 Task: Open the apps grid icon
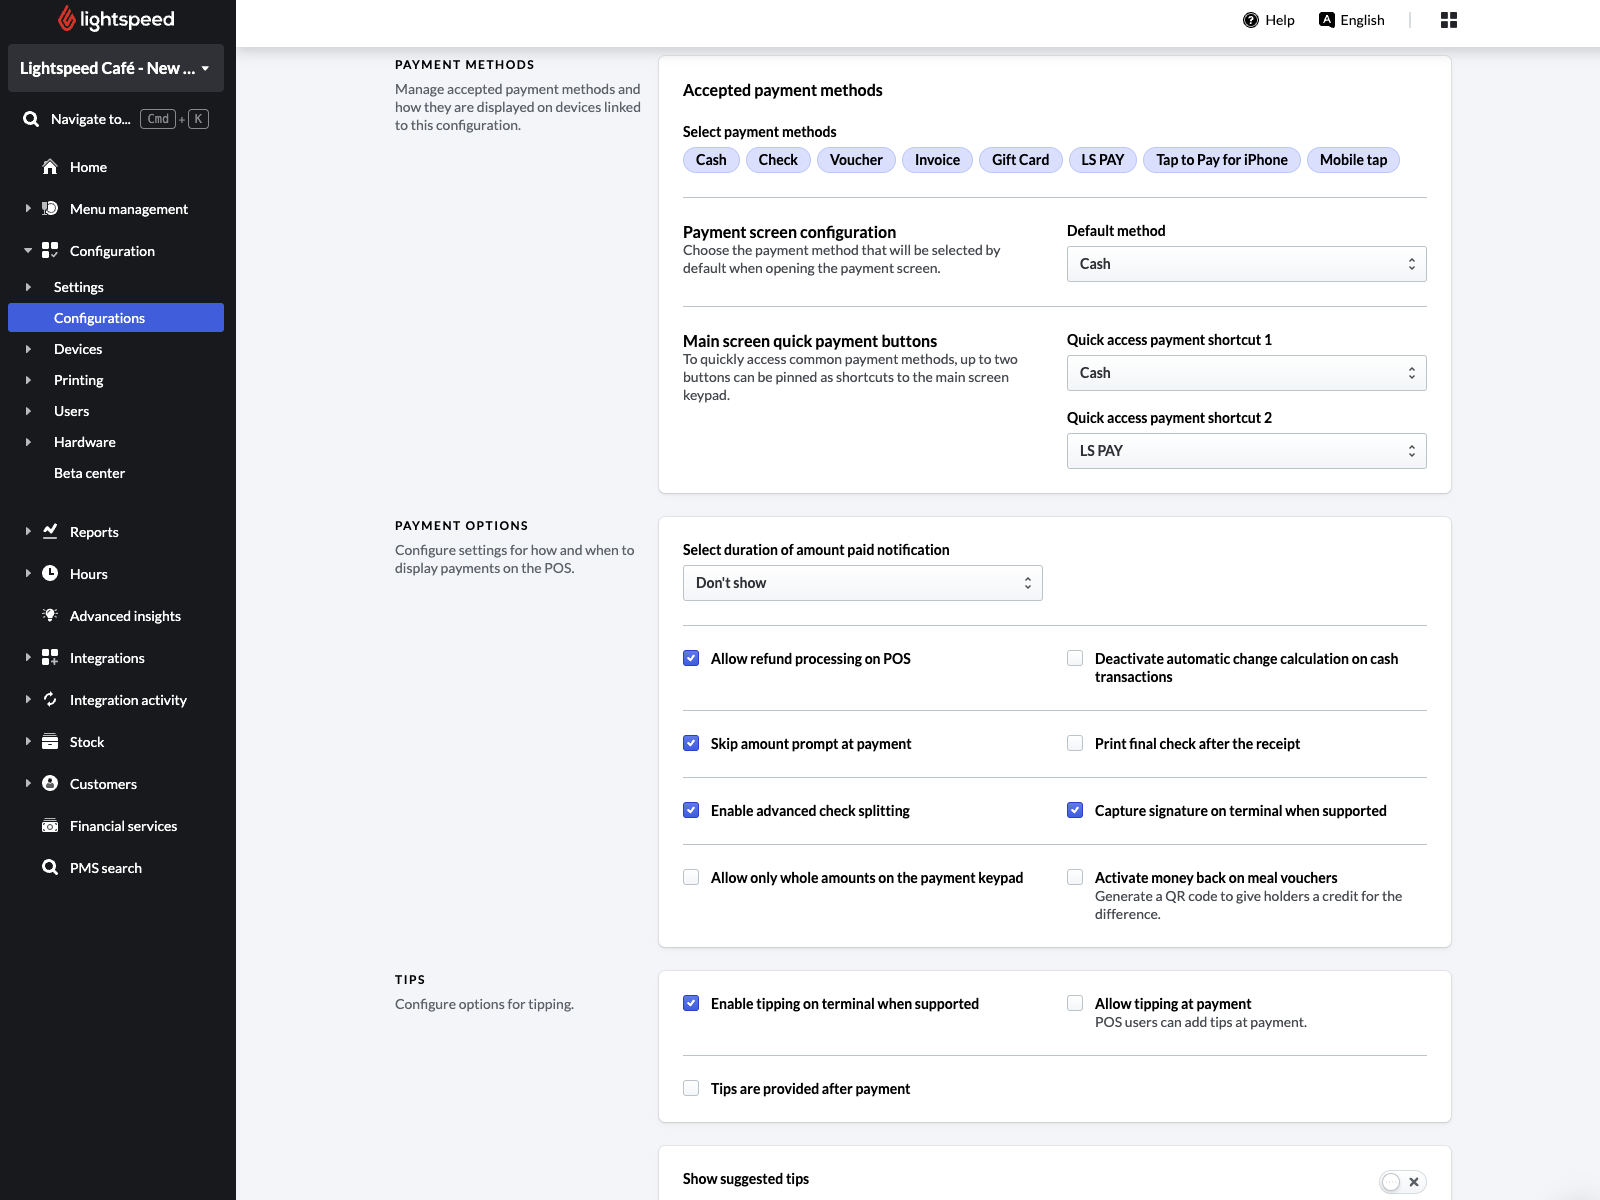pos(1448,20)
